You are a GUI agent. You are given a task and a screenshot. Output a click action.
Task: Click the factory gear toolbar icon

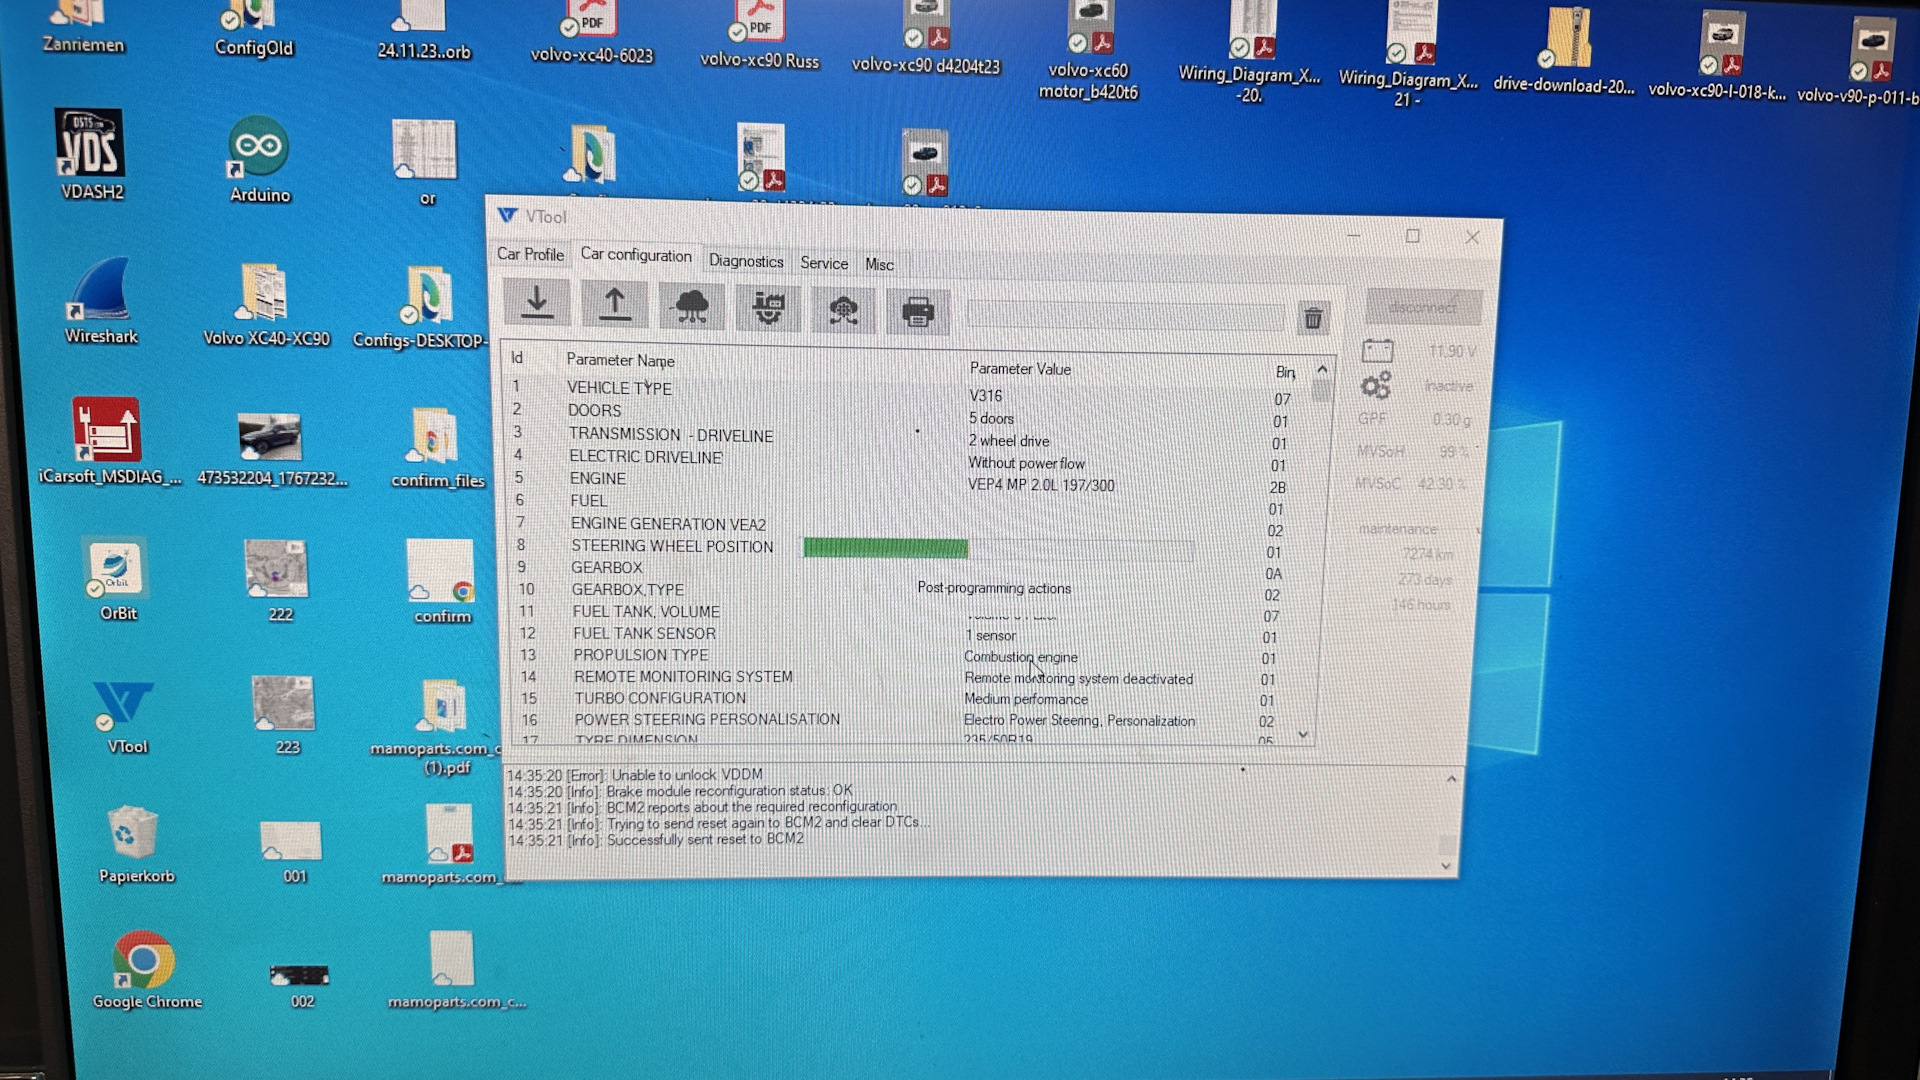[x=768, y=309]
